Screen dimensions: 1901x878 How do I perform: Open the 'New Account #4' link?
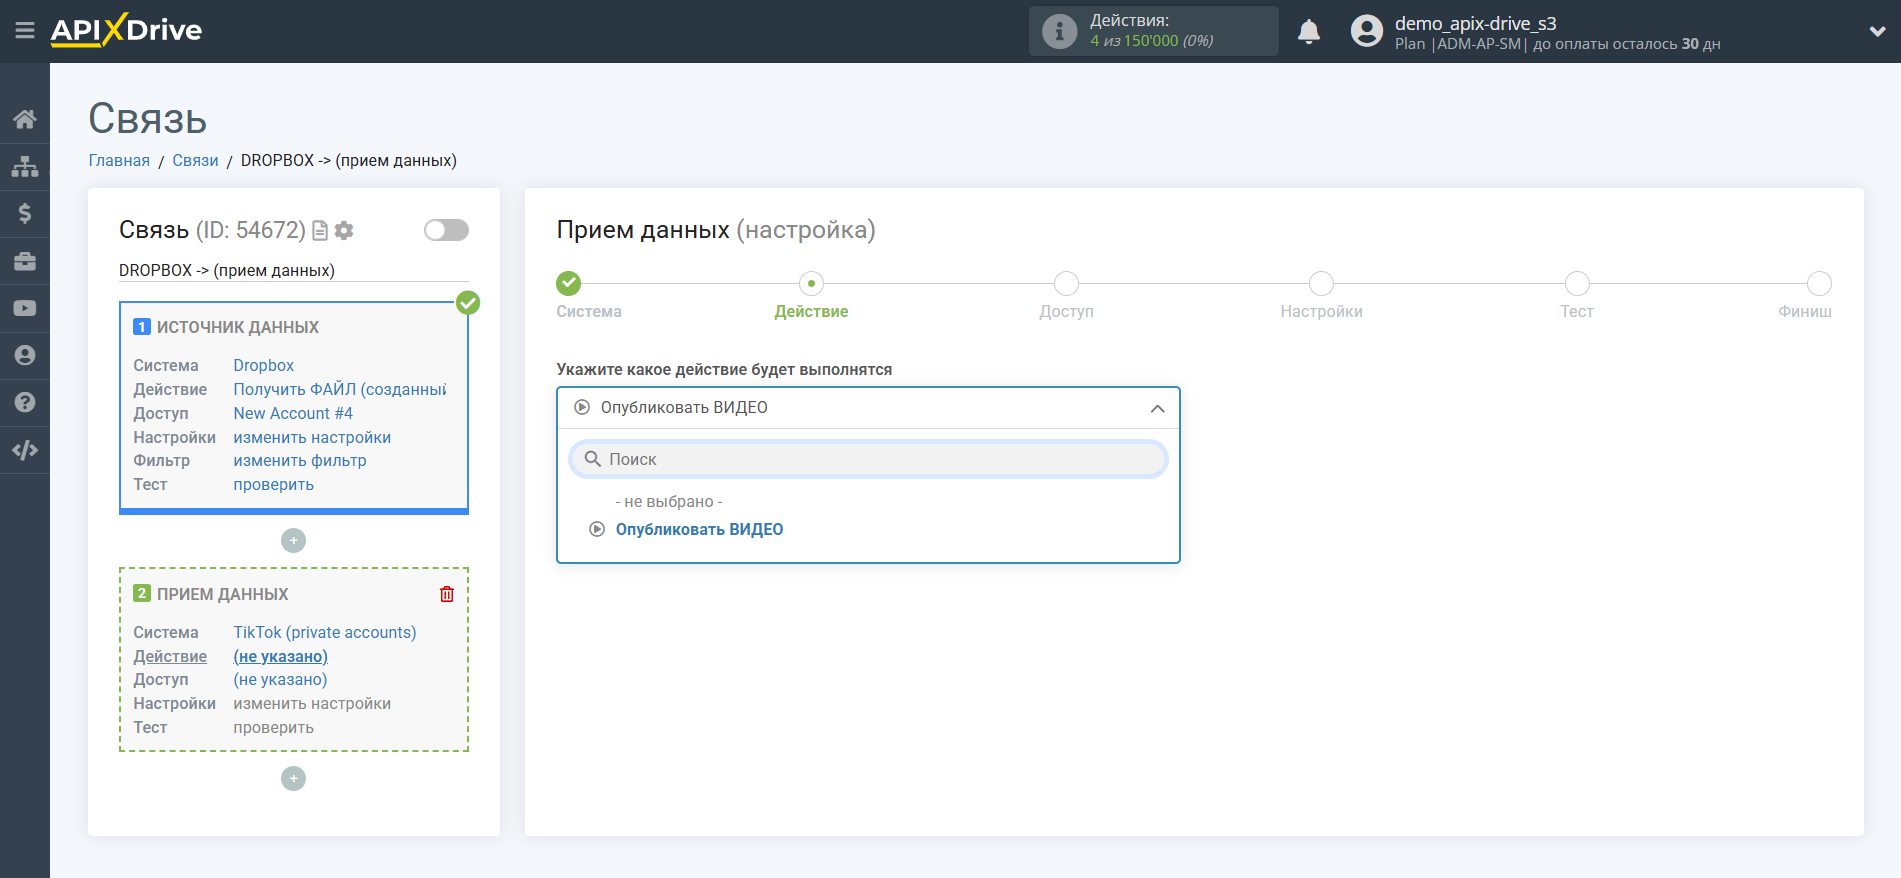[293, 413]
